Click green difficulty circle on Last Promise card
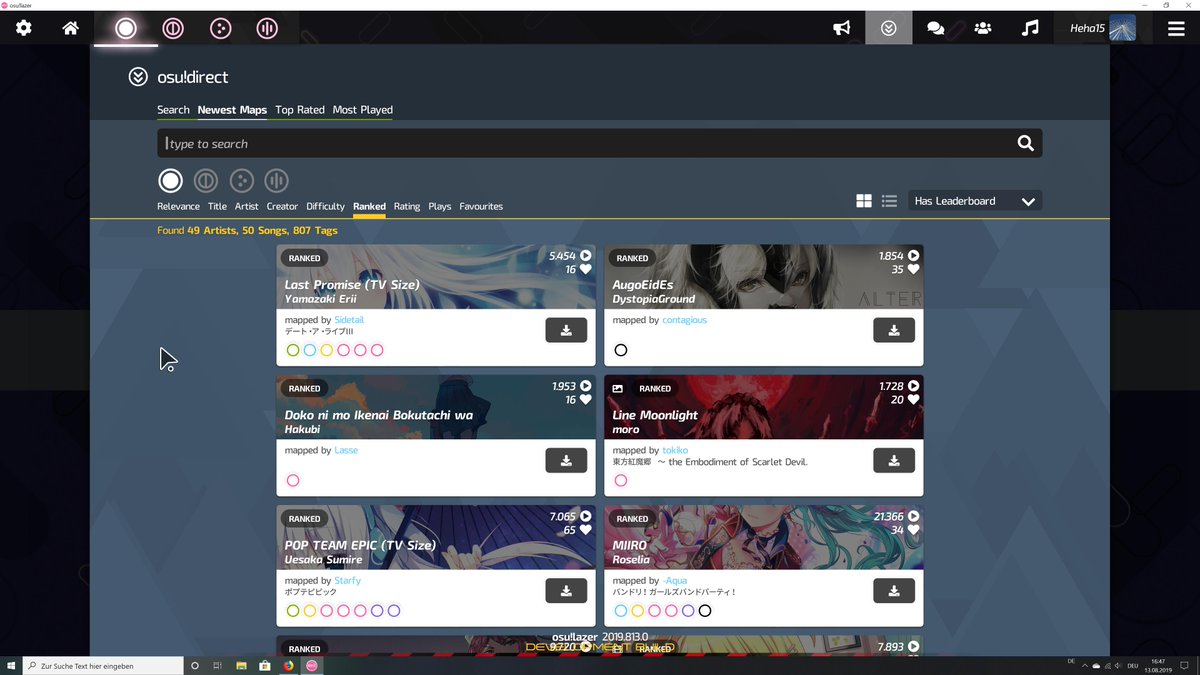The width and height of the screenshot is (1200, 675). point(293,350)
